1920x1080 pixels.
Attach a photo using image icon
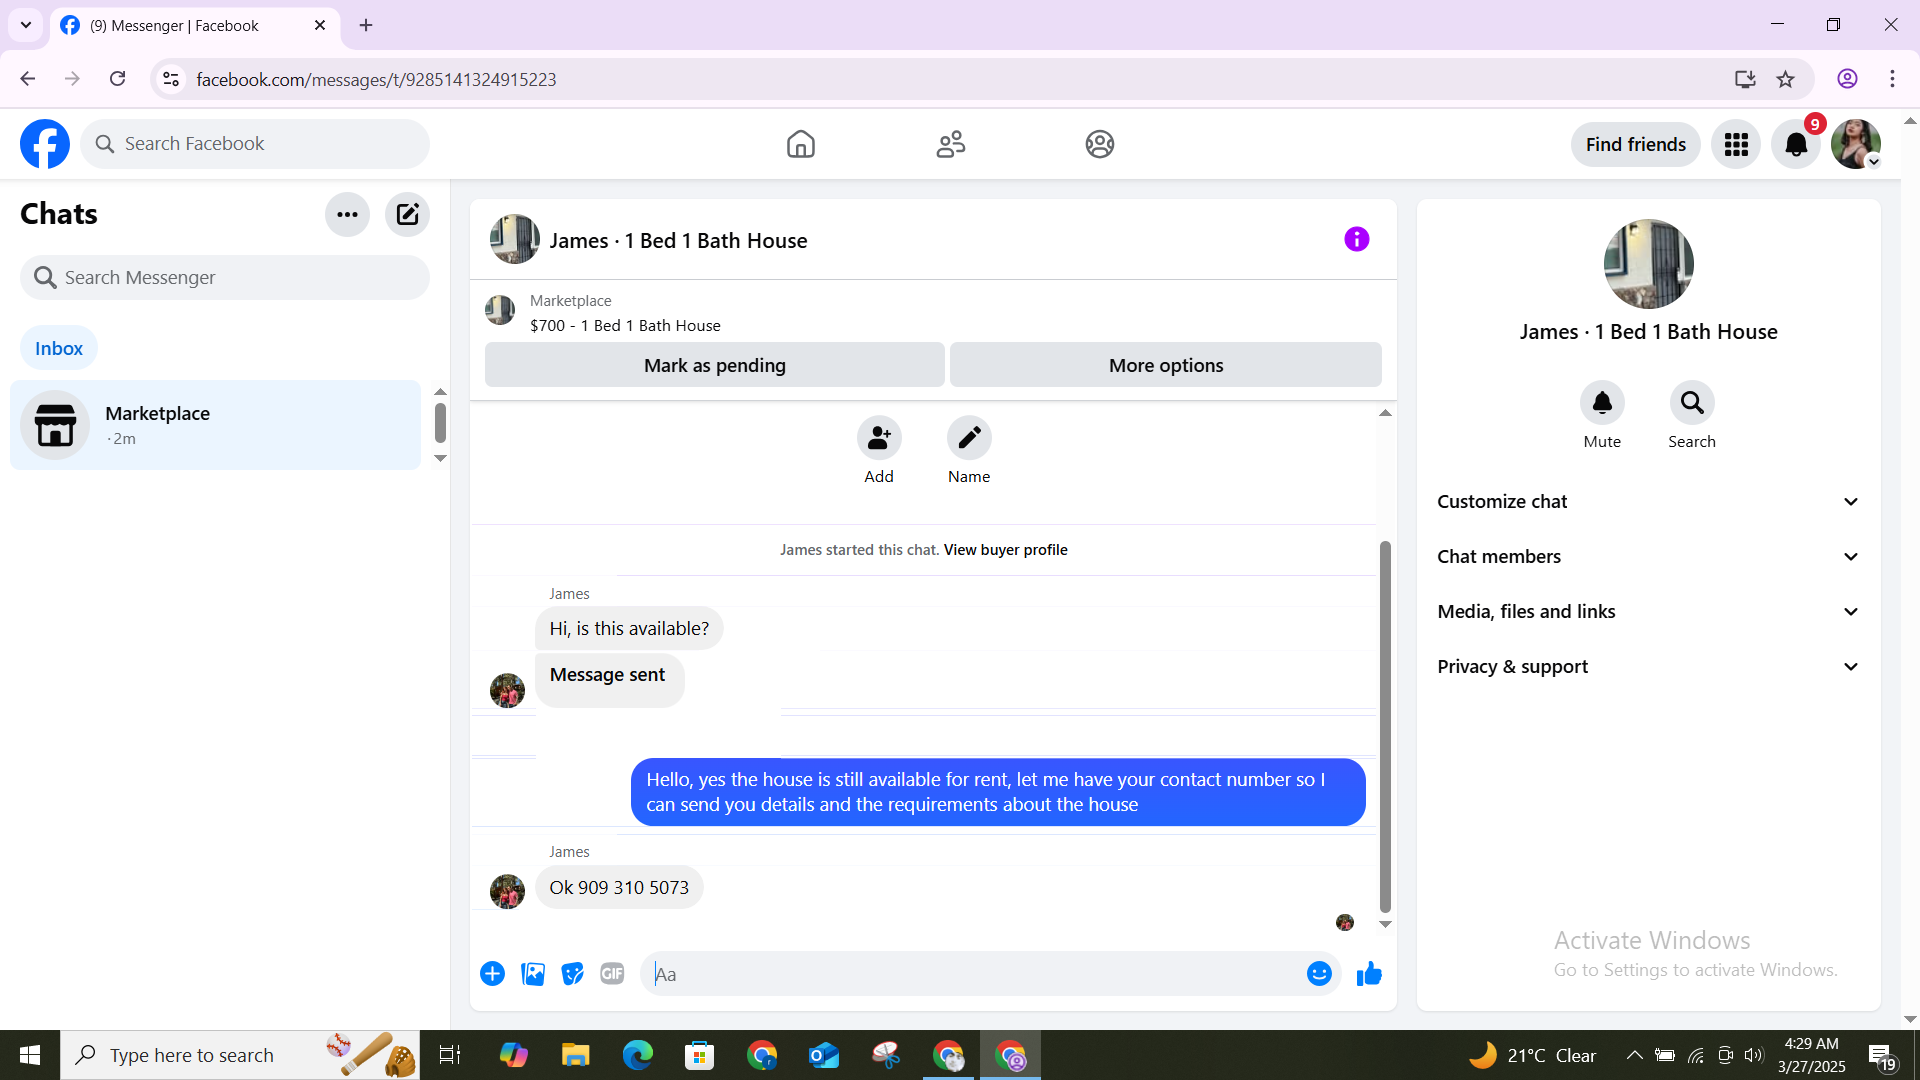point(533,973)
